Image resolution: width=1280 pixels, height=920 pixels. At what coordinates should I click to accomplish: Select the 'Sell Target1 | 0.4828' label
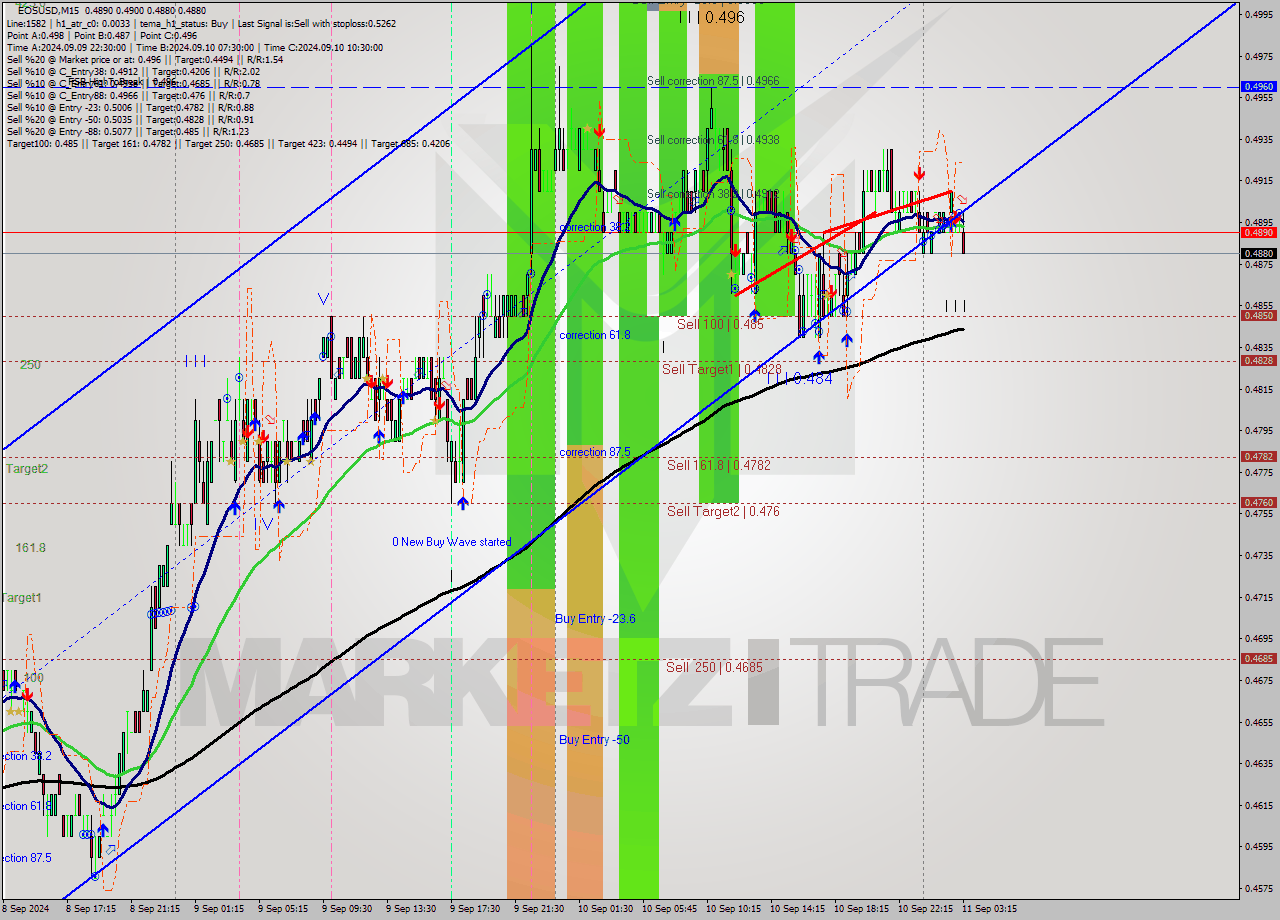point(722,369)
